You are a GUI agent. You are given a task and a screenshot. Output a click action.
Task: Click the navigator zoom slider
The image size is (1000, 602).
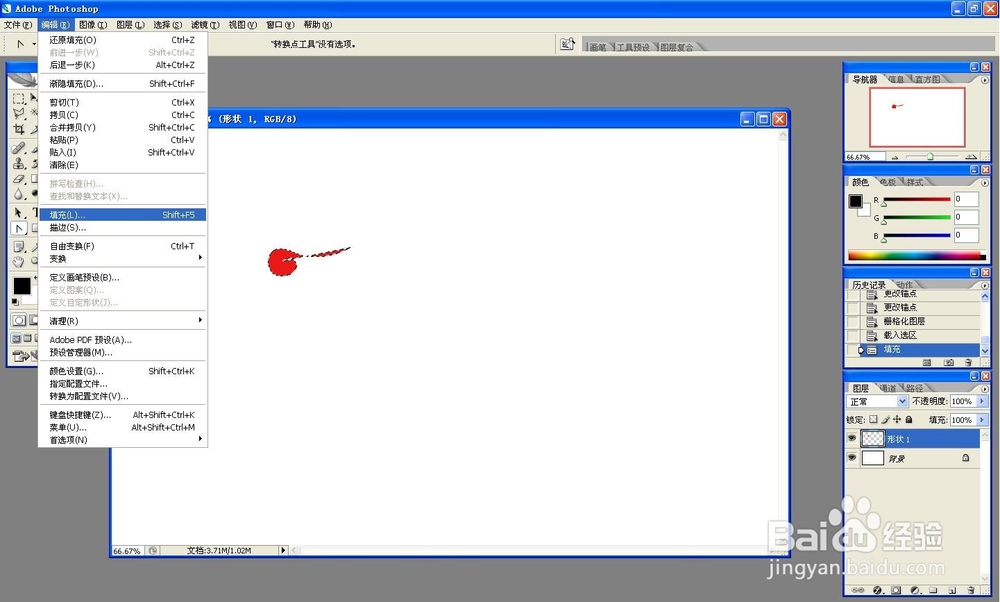(x=931, y=156)
